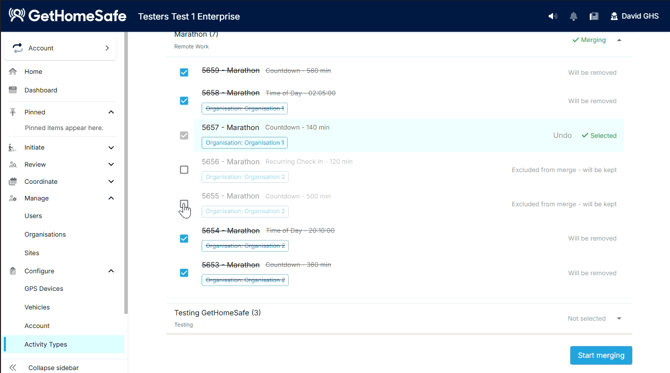
Task: Click the Account switch icon
Action: click(18, 48)
